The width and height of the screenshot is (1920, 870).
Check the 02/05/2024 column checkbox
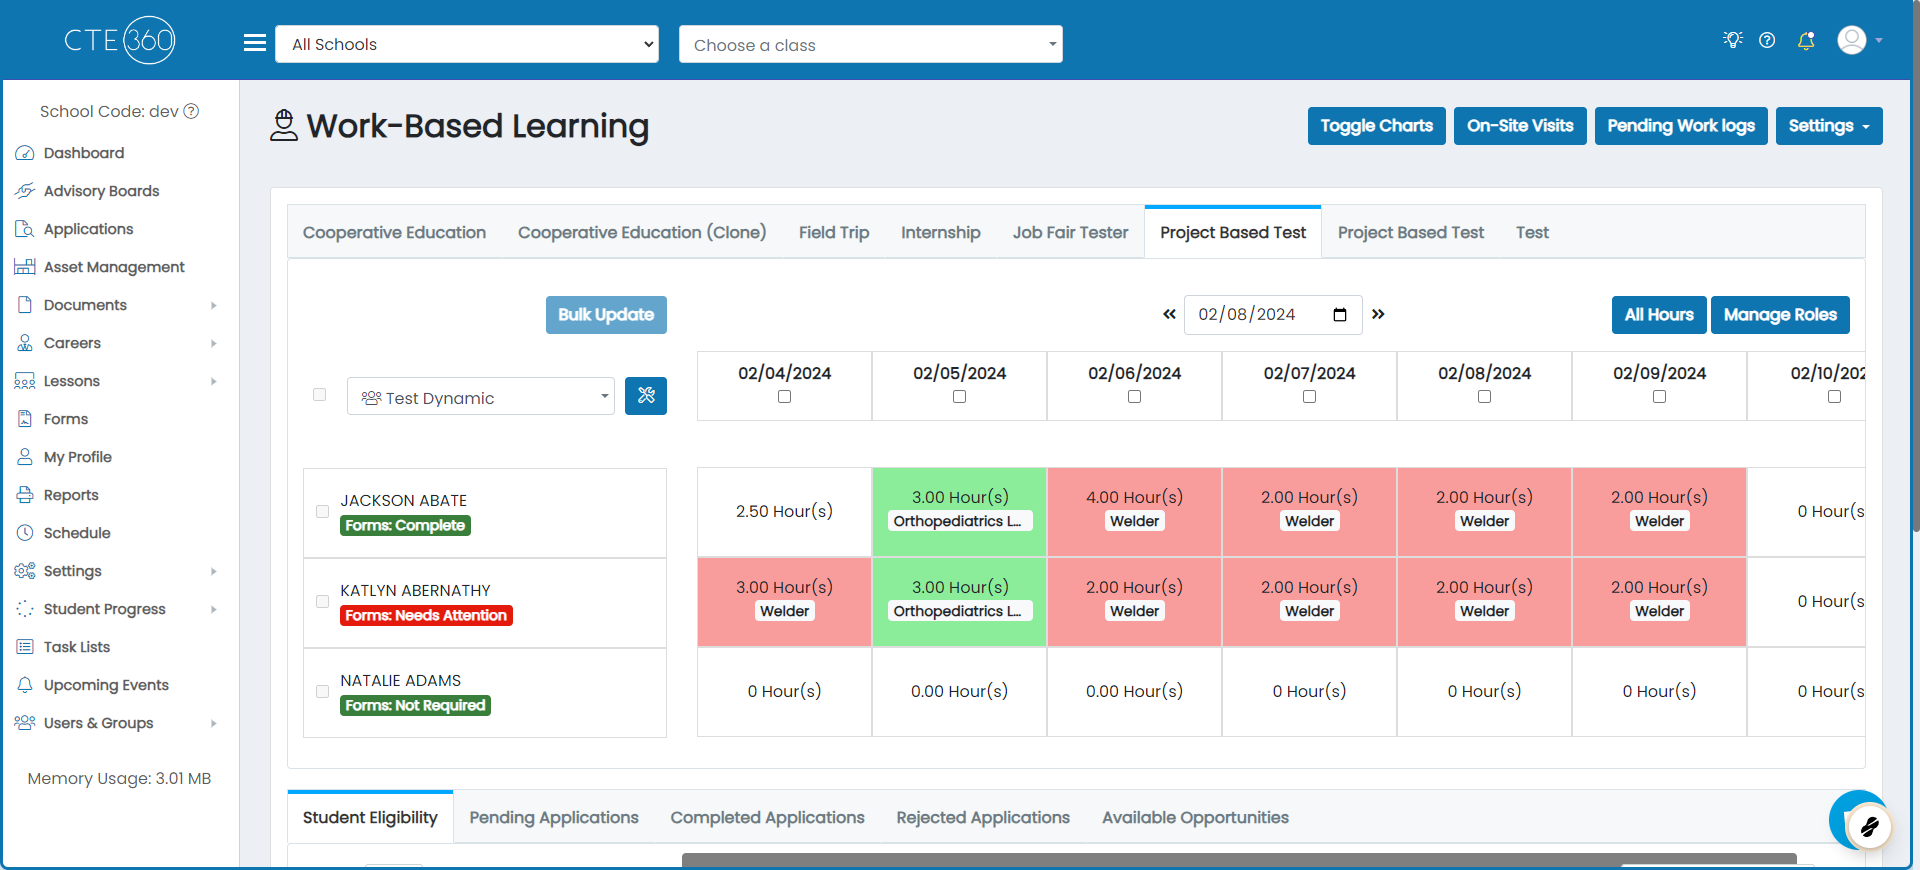coord(959,397)
